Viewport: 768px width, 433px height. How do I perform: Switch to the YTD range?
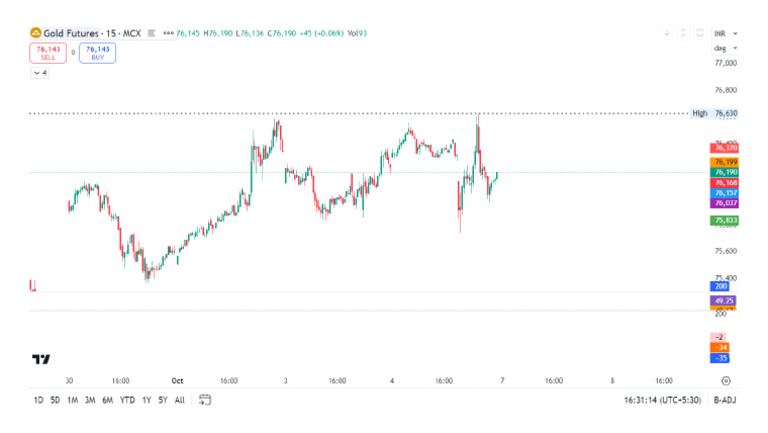tap(127, 400)
